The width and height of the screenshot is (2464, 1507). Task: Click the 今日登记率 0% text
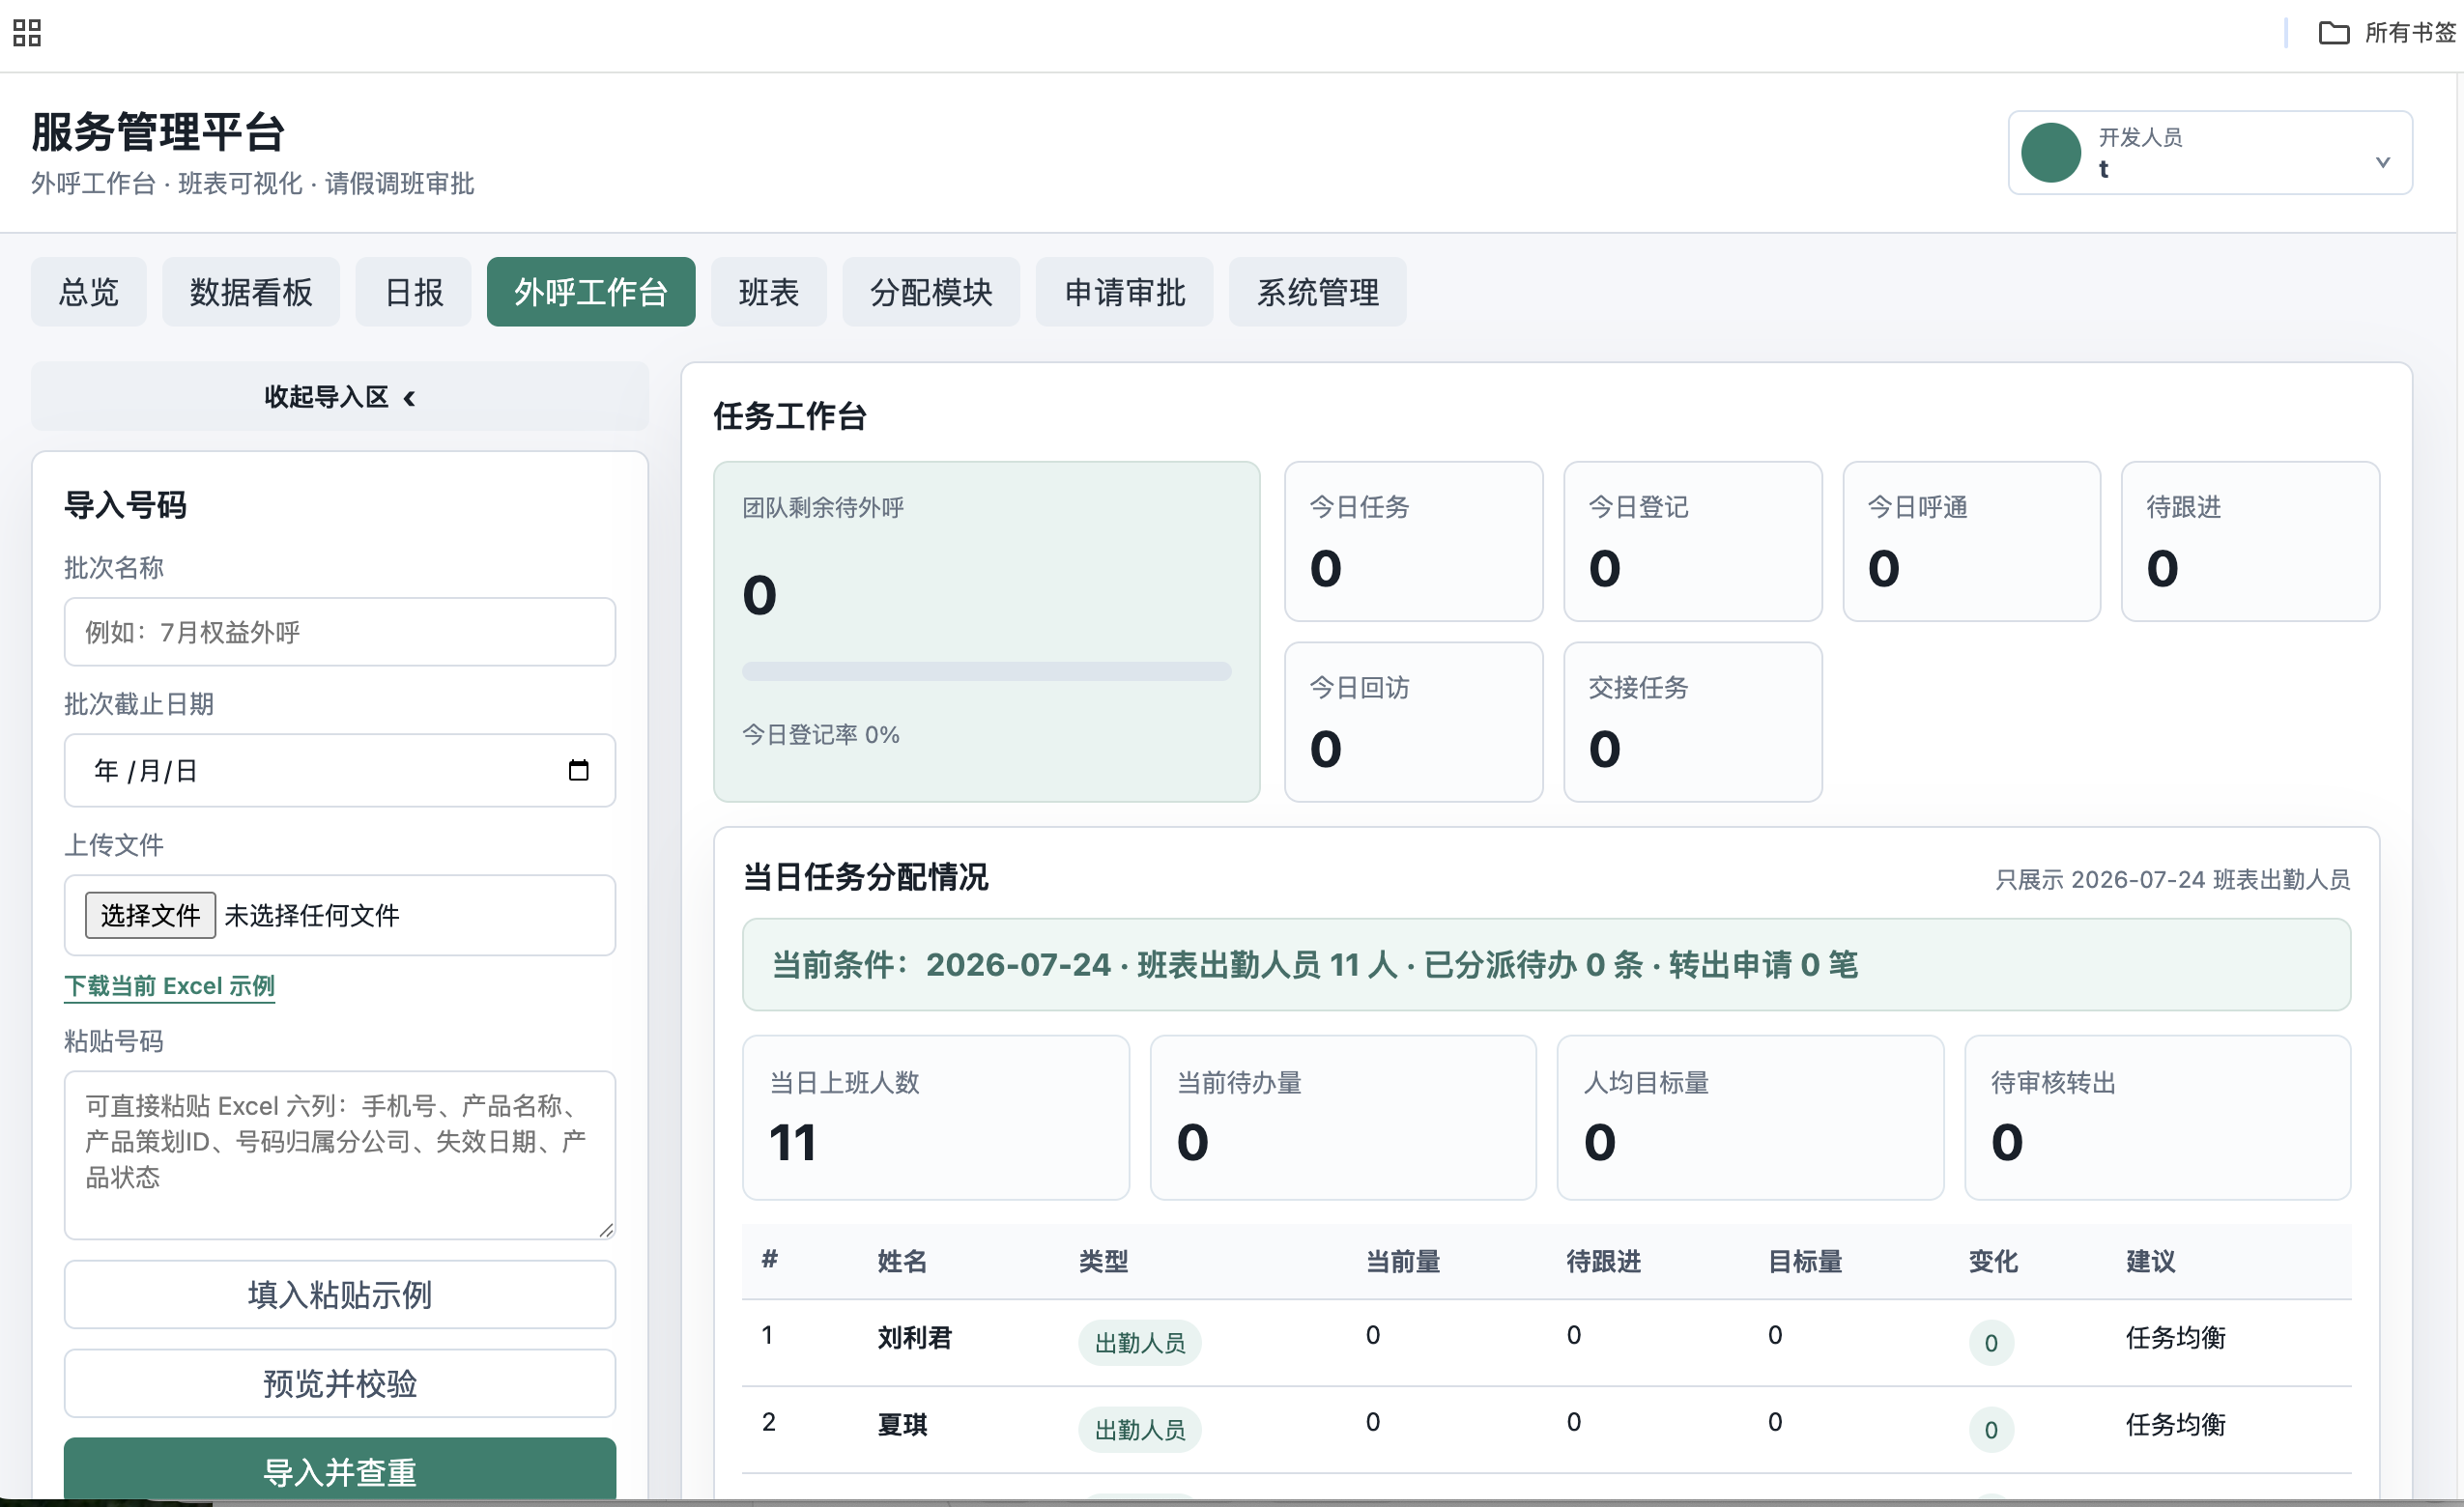(x=821, y=735)
